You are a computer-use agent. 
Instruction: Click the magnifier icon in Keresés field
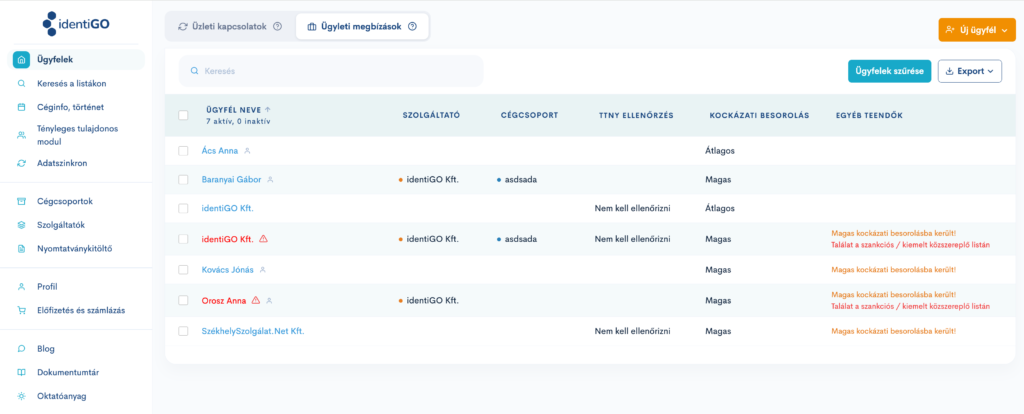[194, 71]
